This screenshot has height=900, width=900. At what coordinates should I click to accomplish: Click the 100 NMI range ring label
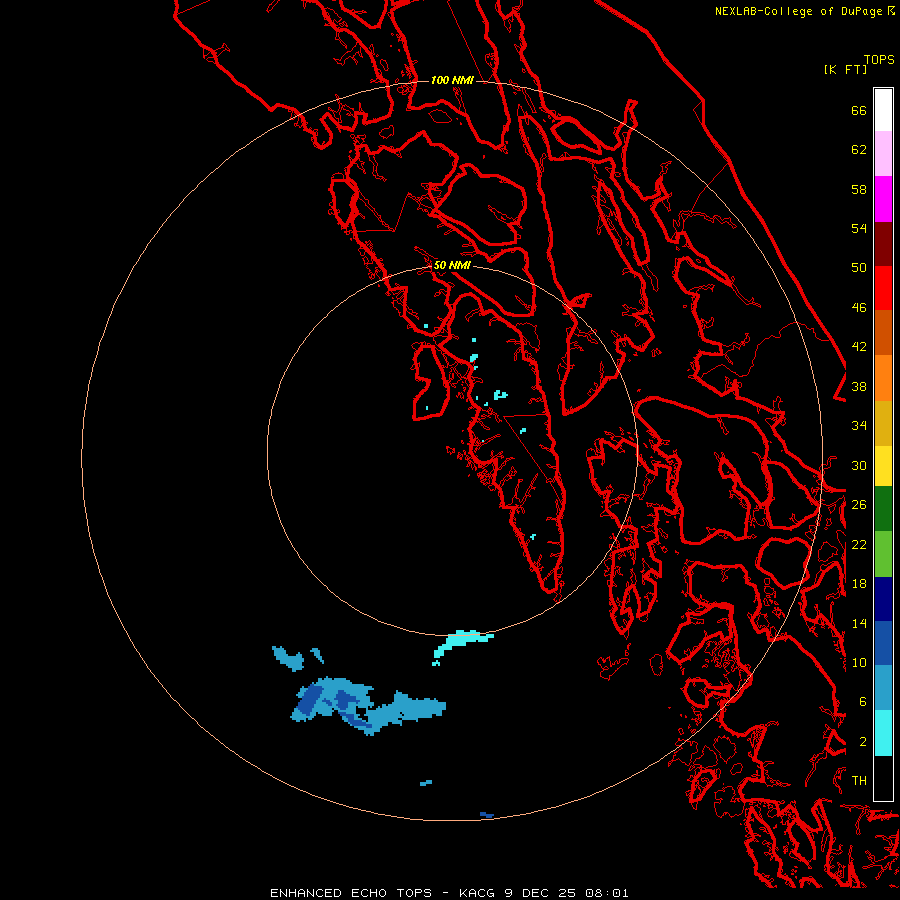tap(452, 80)
